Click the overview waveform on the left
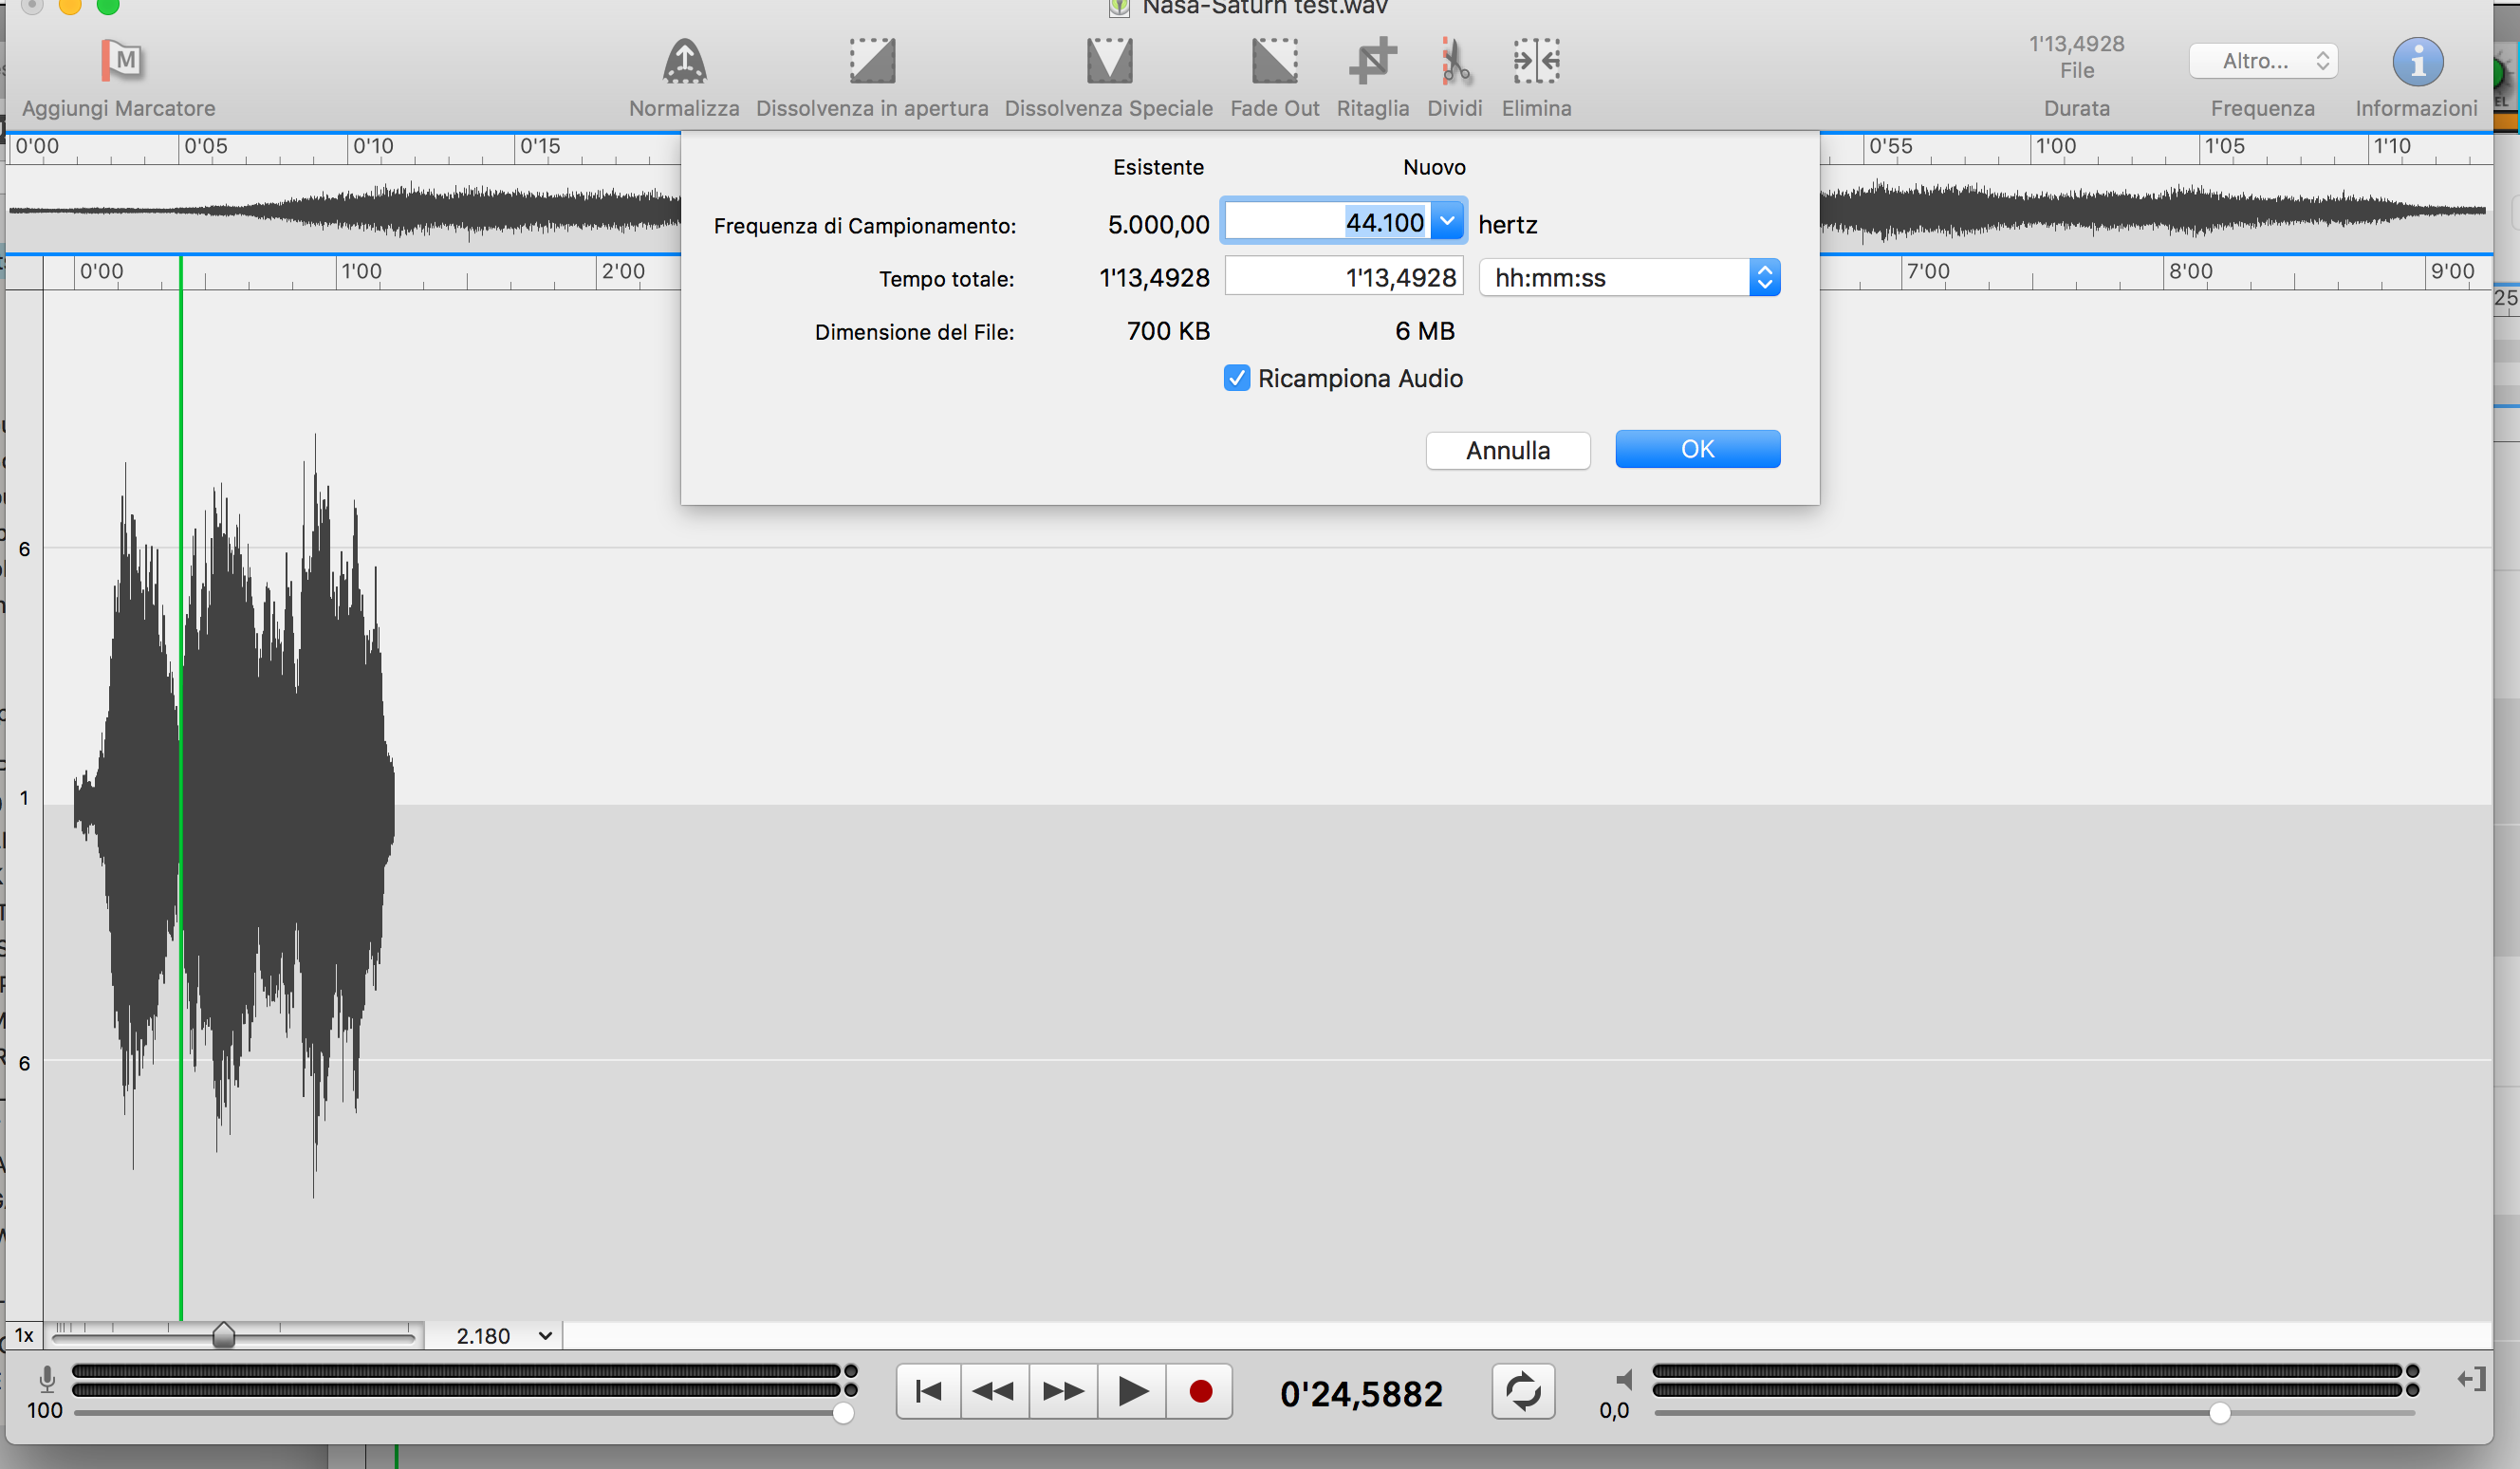 (x=345, y=210)
